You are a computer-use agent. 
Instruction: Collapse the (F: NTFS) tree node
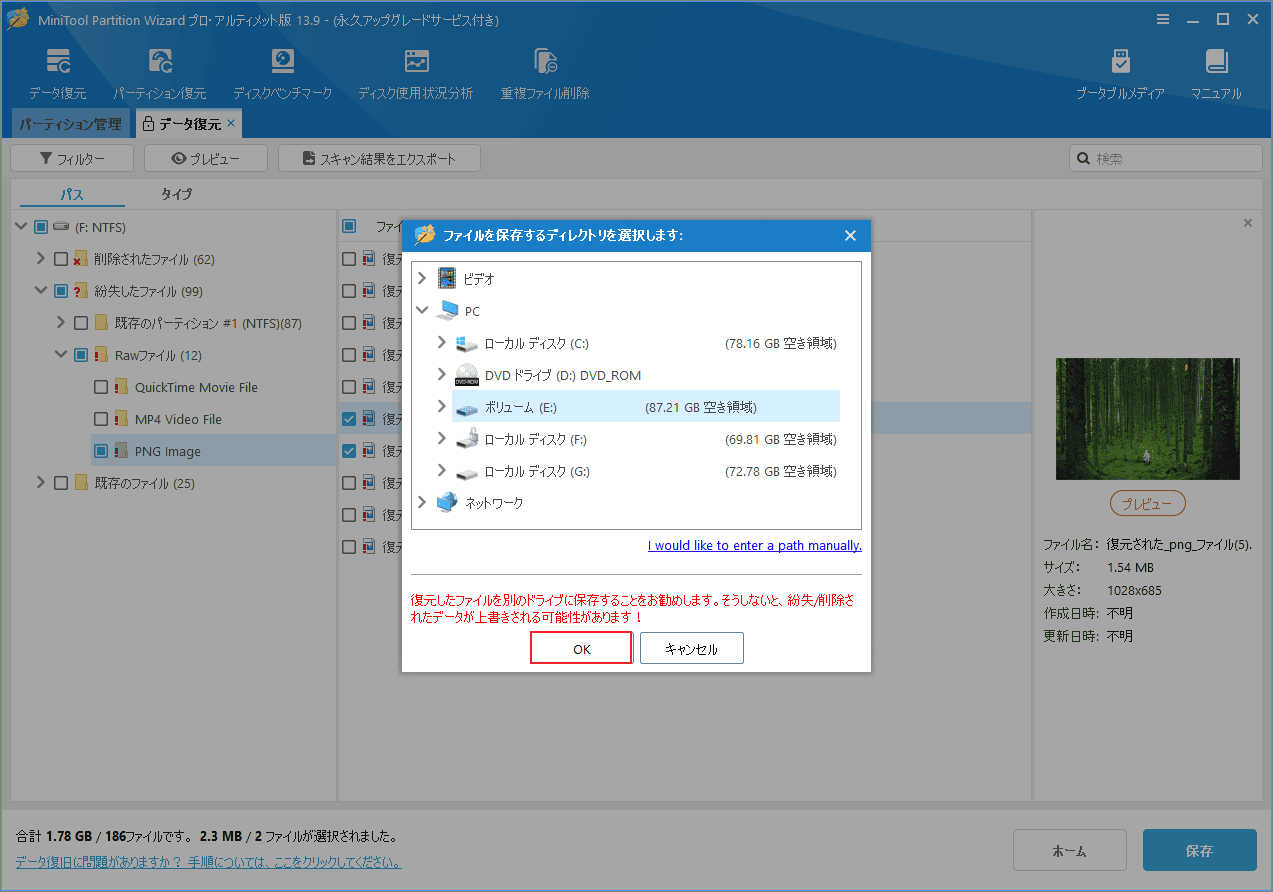tap(22, 227)
